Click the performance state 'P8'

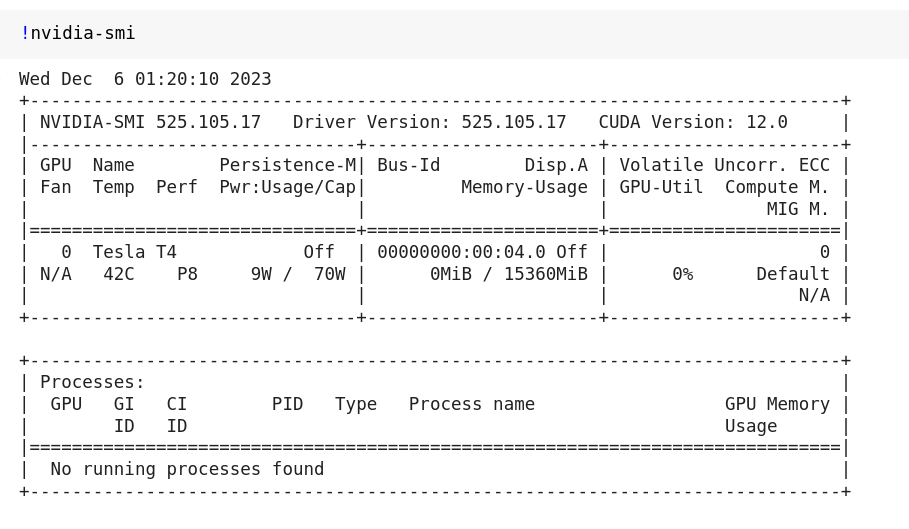[x=187, y=274]
